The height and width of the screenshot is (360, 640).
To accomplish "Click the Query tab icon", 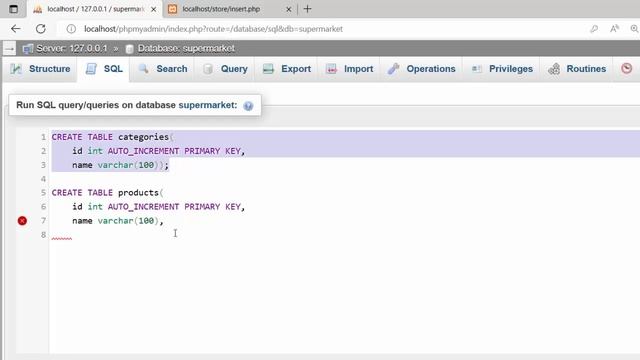I will 208,69.
